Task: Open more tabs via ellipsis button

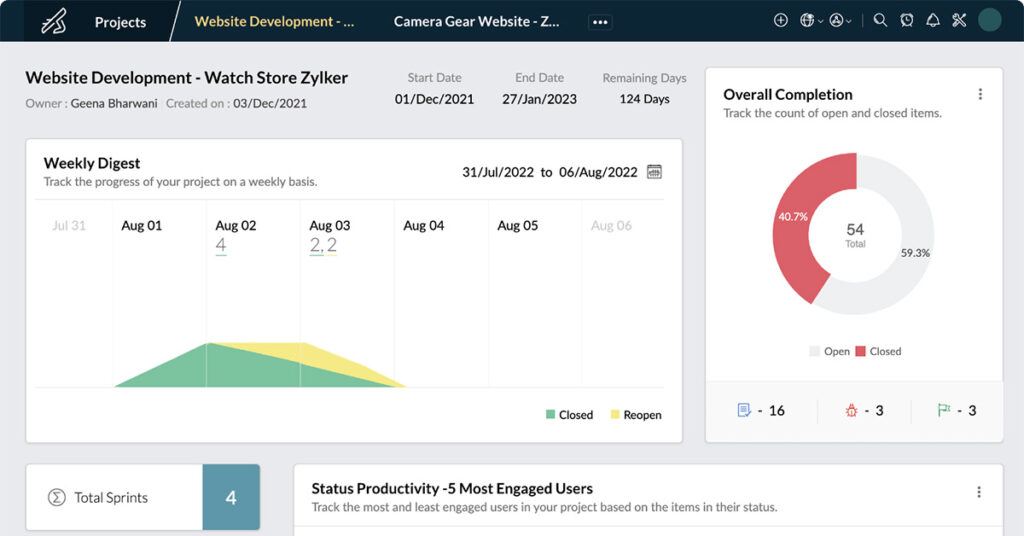Action: 600,22
